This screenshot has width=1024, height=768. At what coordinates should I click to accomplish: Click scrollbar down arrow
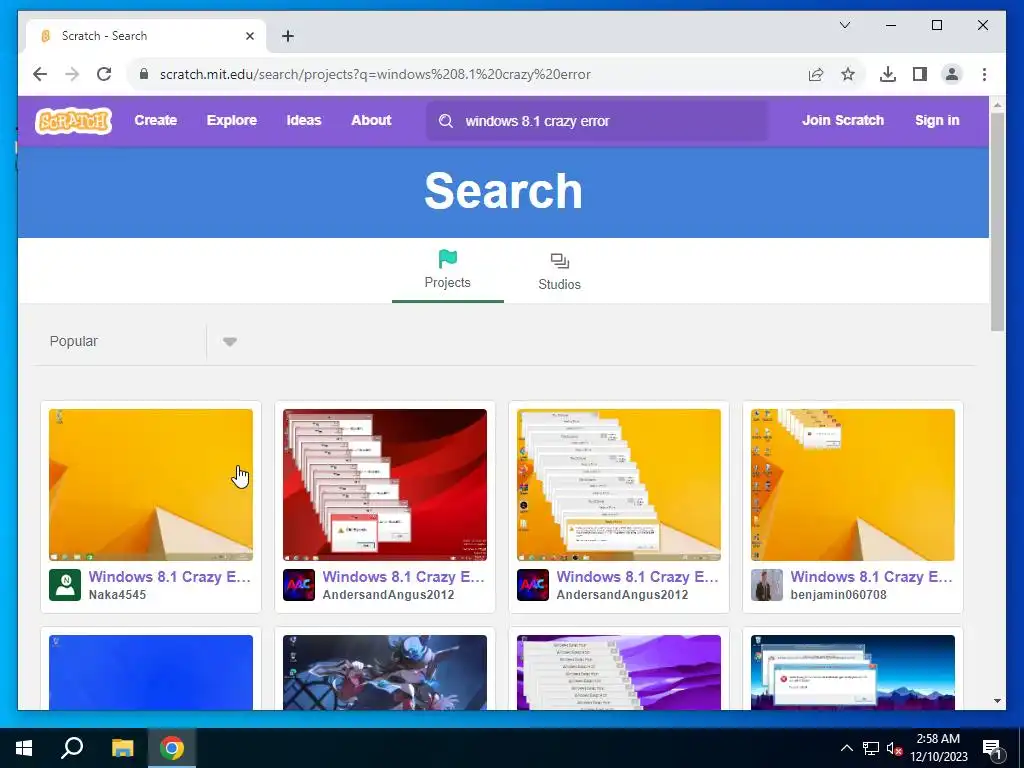coord(997,701)
